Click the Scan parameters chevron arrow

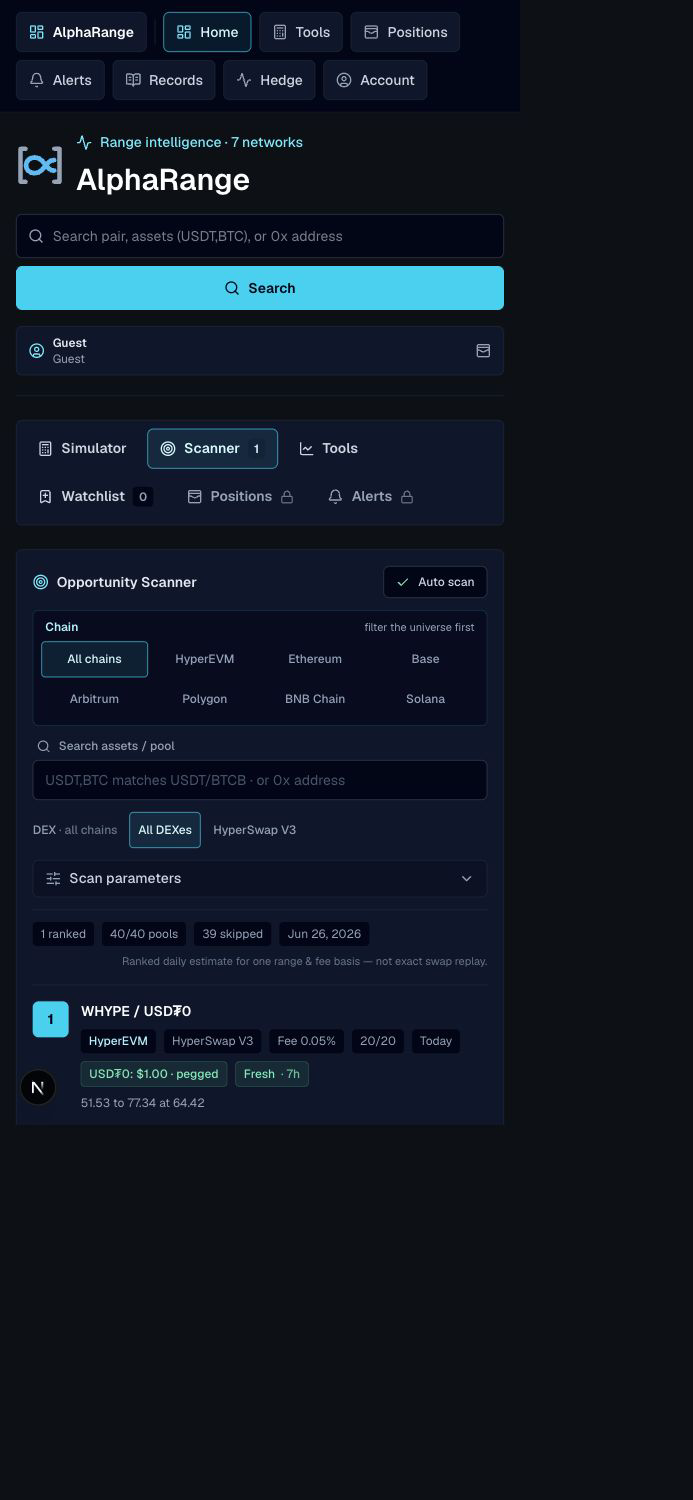tap(466, 878)
